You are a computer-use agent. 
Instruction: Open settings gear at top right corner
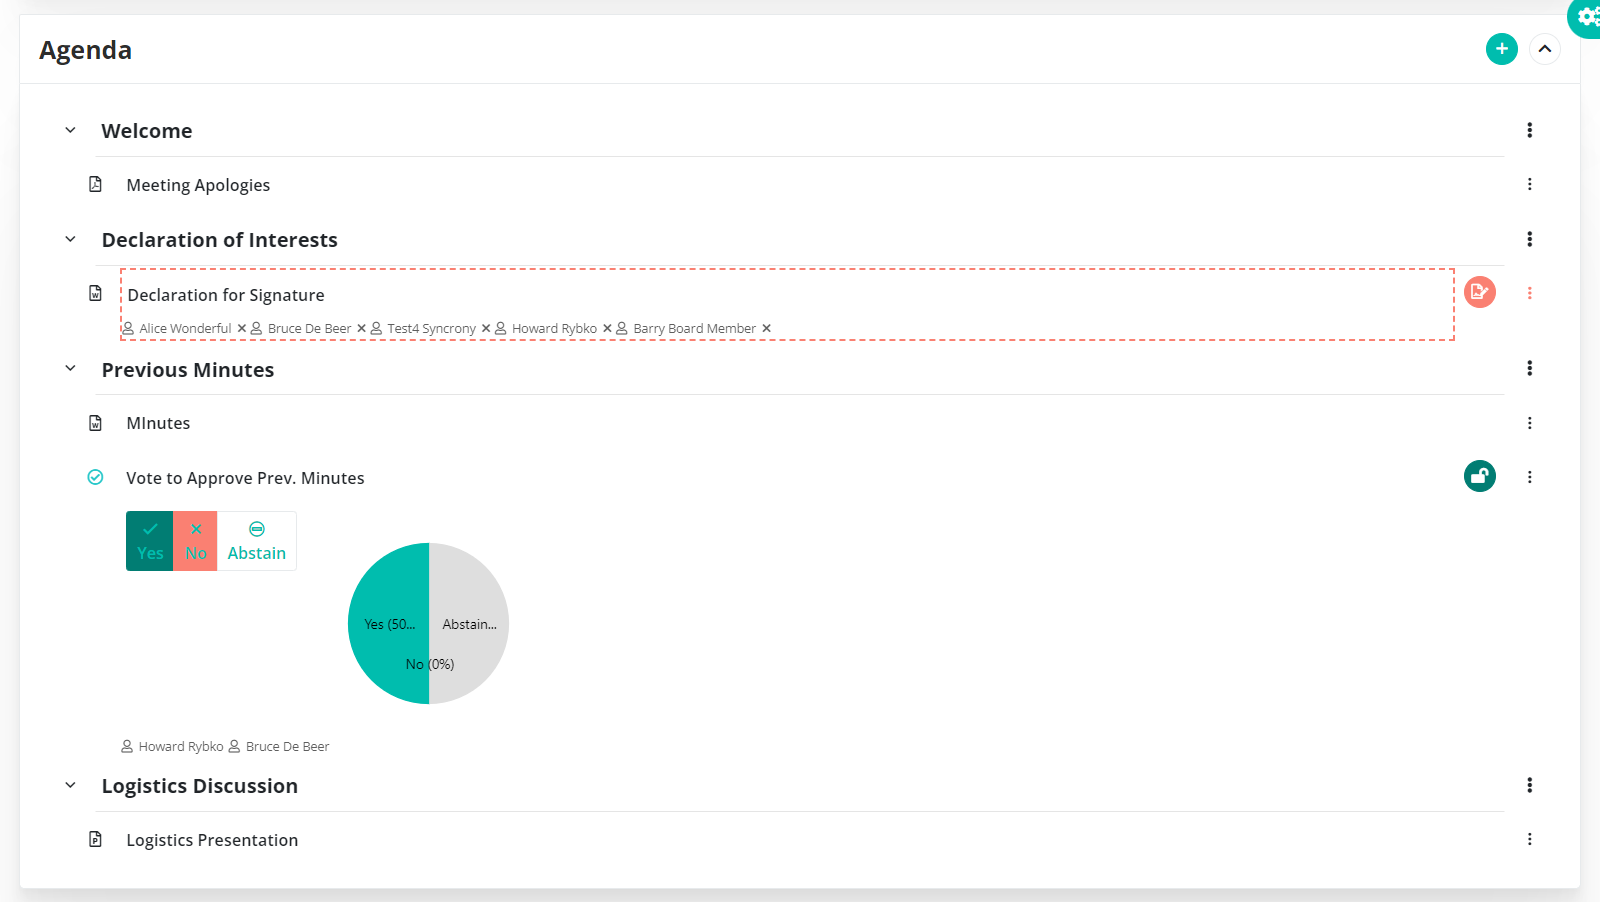[1587, 17]
